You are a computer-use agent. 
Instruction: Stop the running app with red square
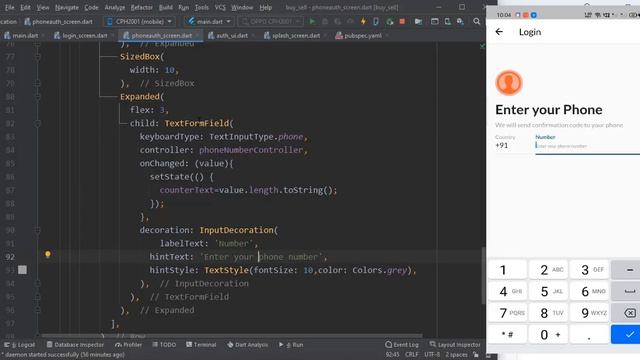(402, 21)
